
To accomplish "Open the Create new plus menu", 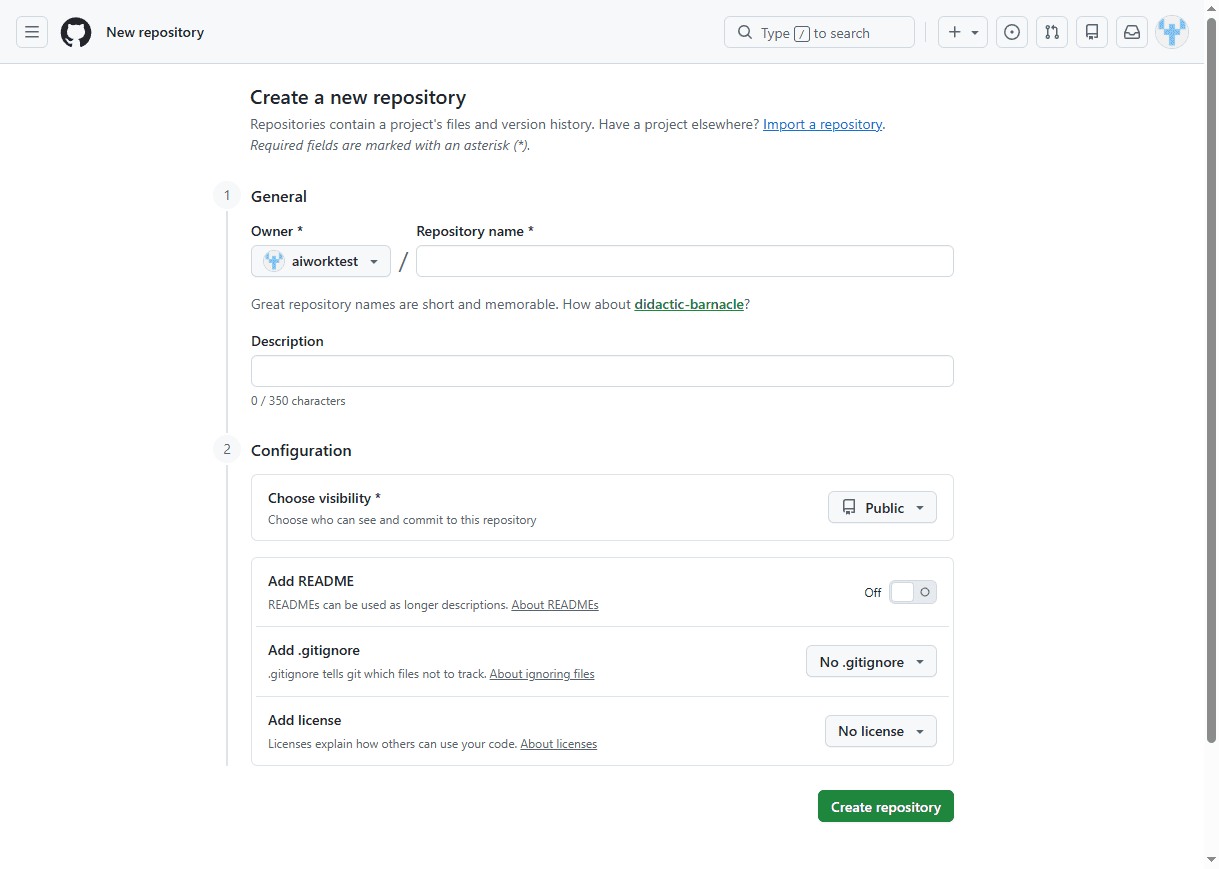I will (x=963, y=32).
